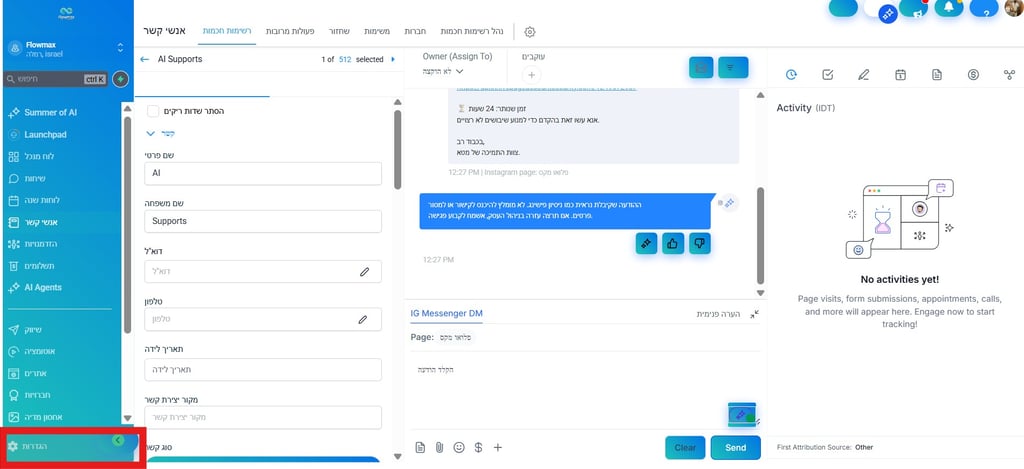
Task: Open the help question mark icon
Action: (x=984, y=8)
